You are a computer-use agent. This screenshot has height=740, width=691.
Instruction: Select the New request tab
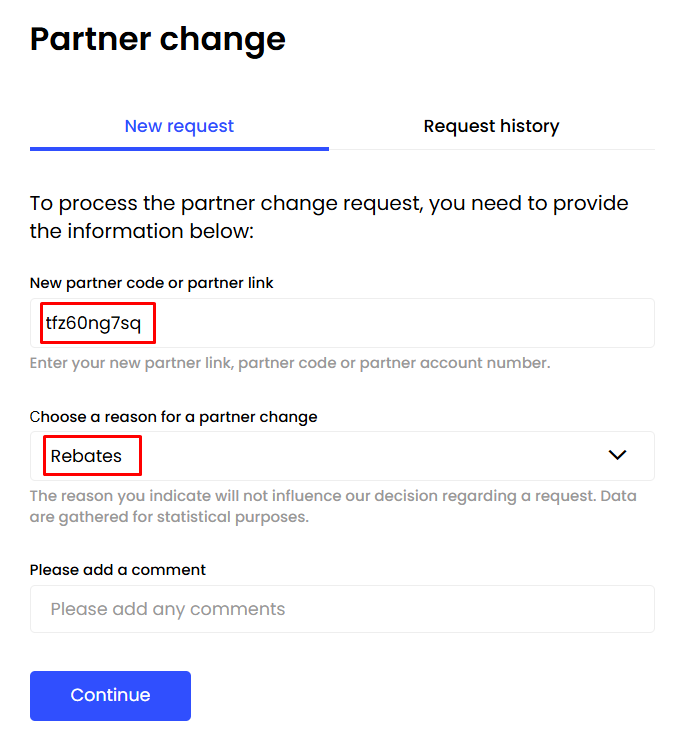pyautogui.click(x=179, y=126)
